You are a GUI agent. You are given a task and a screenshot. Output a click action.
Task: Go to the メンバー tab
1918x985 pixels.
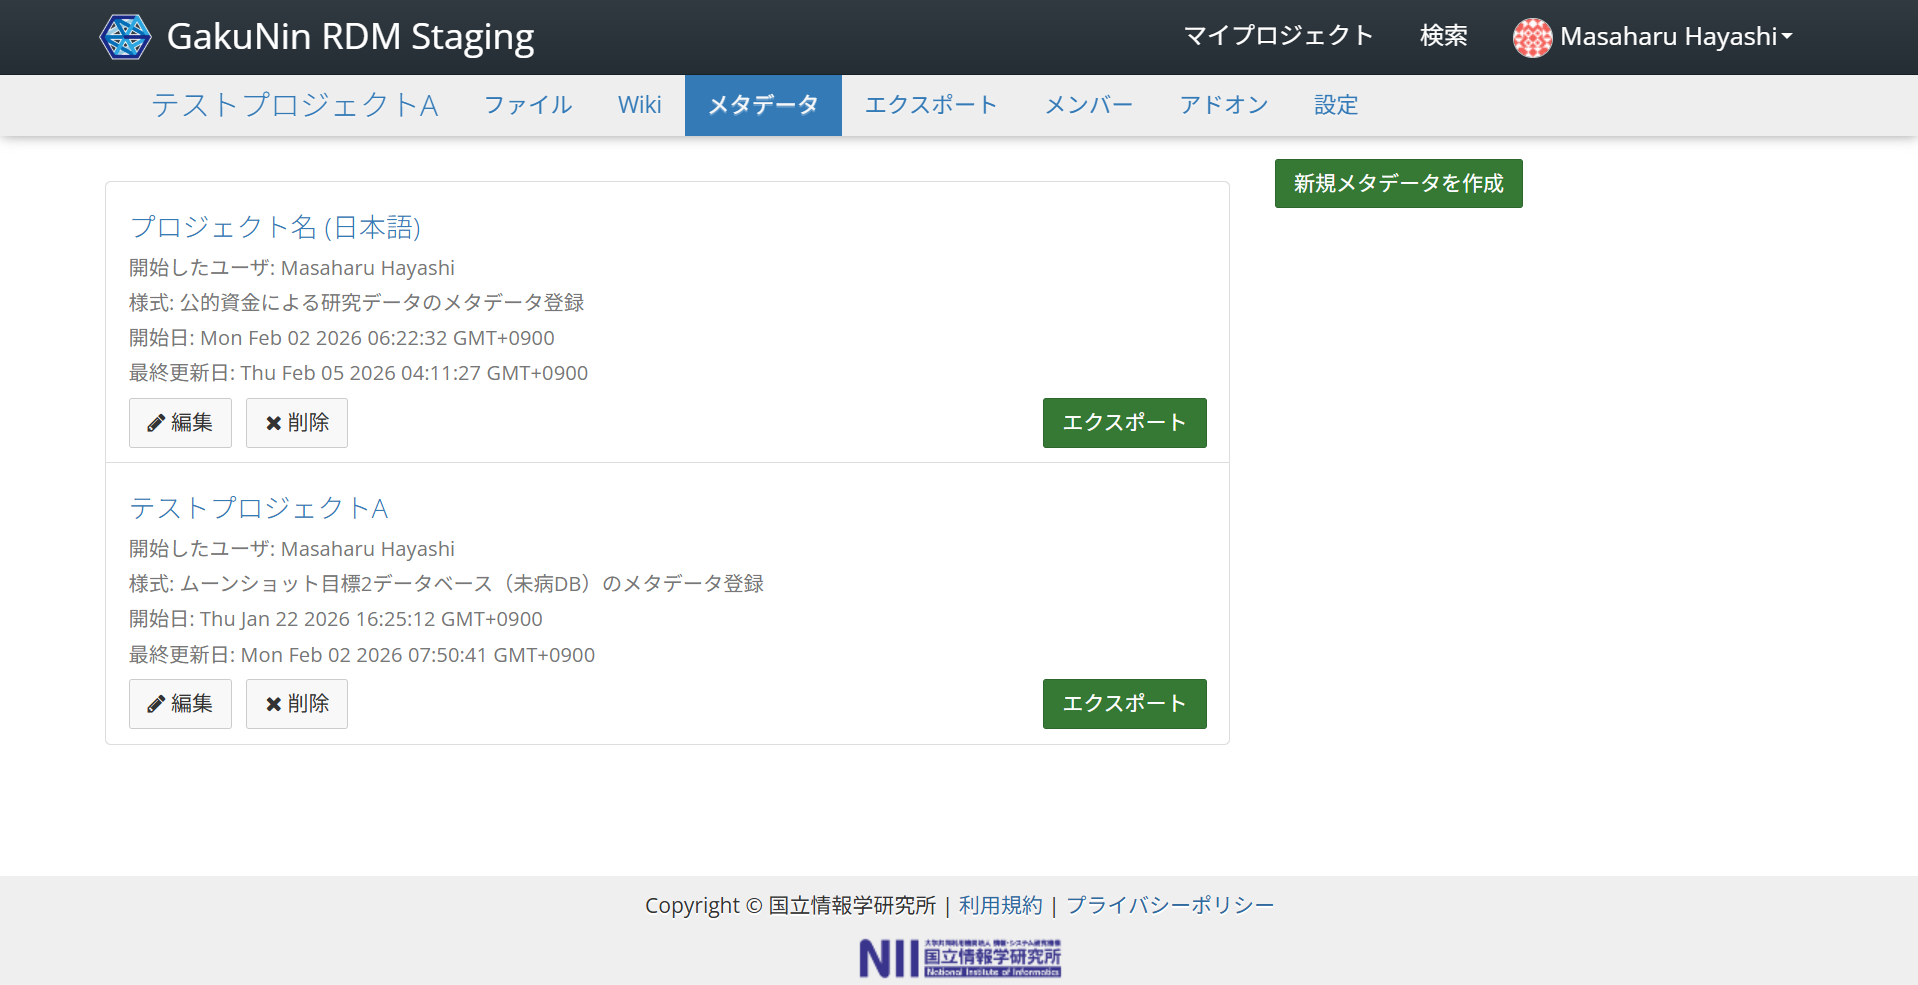pos(1088,105)
